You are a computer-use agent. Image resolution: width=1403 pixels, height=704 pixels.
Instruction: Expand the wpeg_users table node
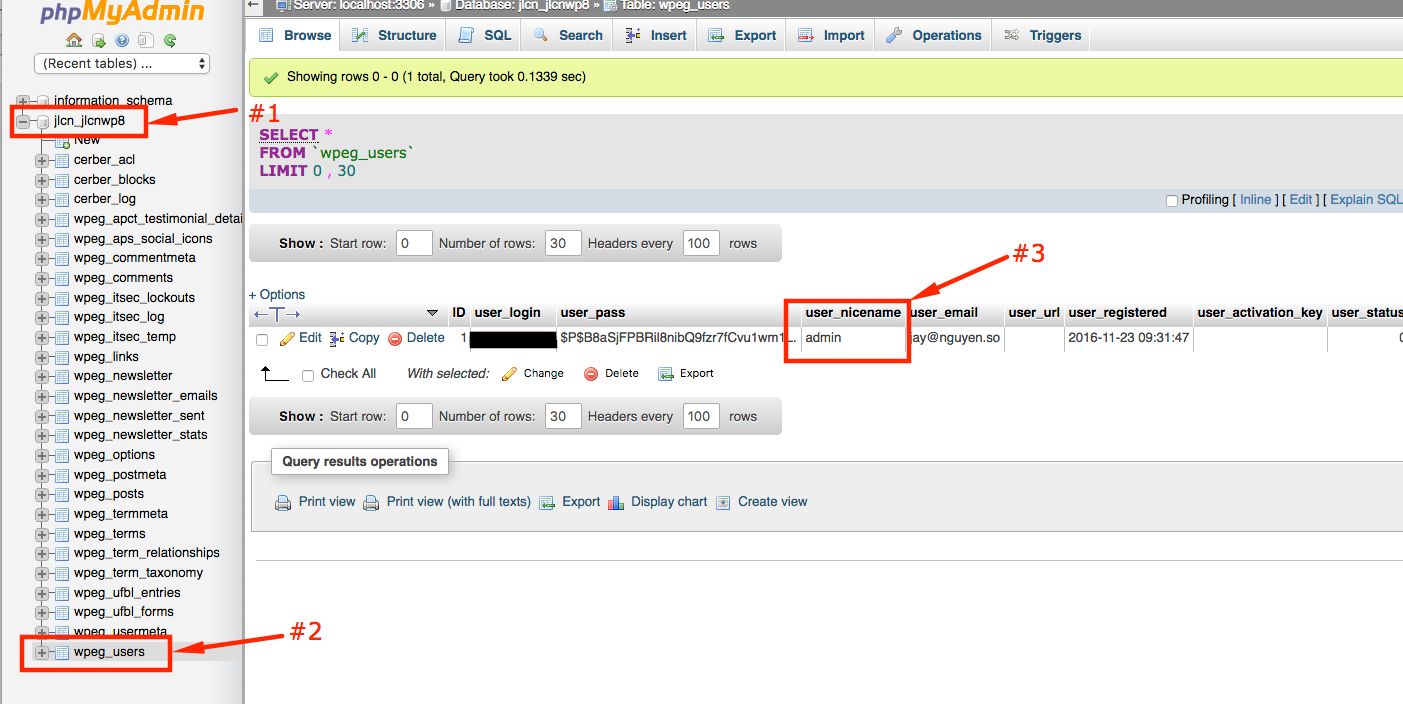point(42,653)
